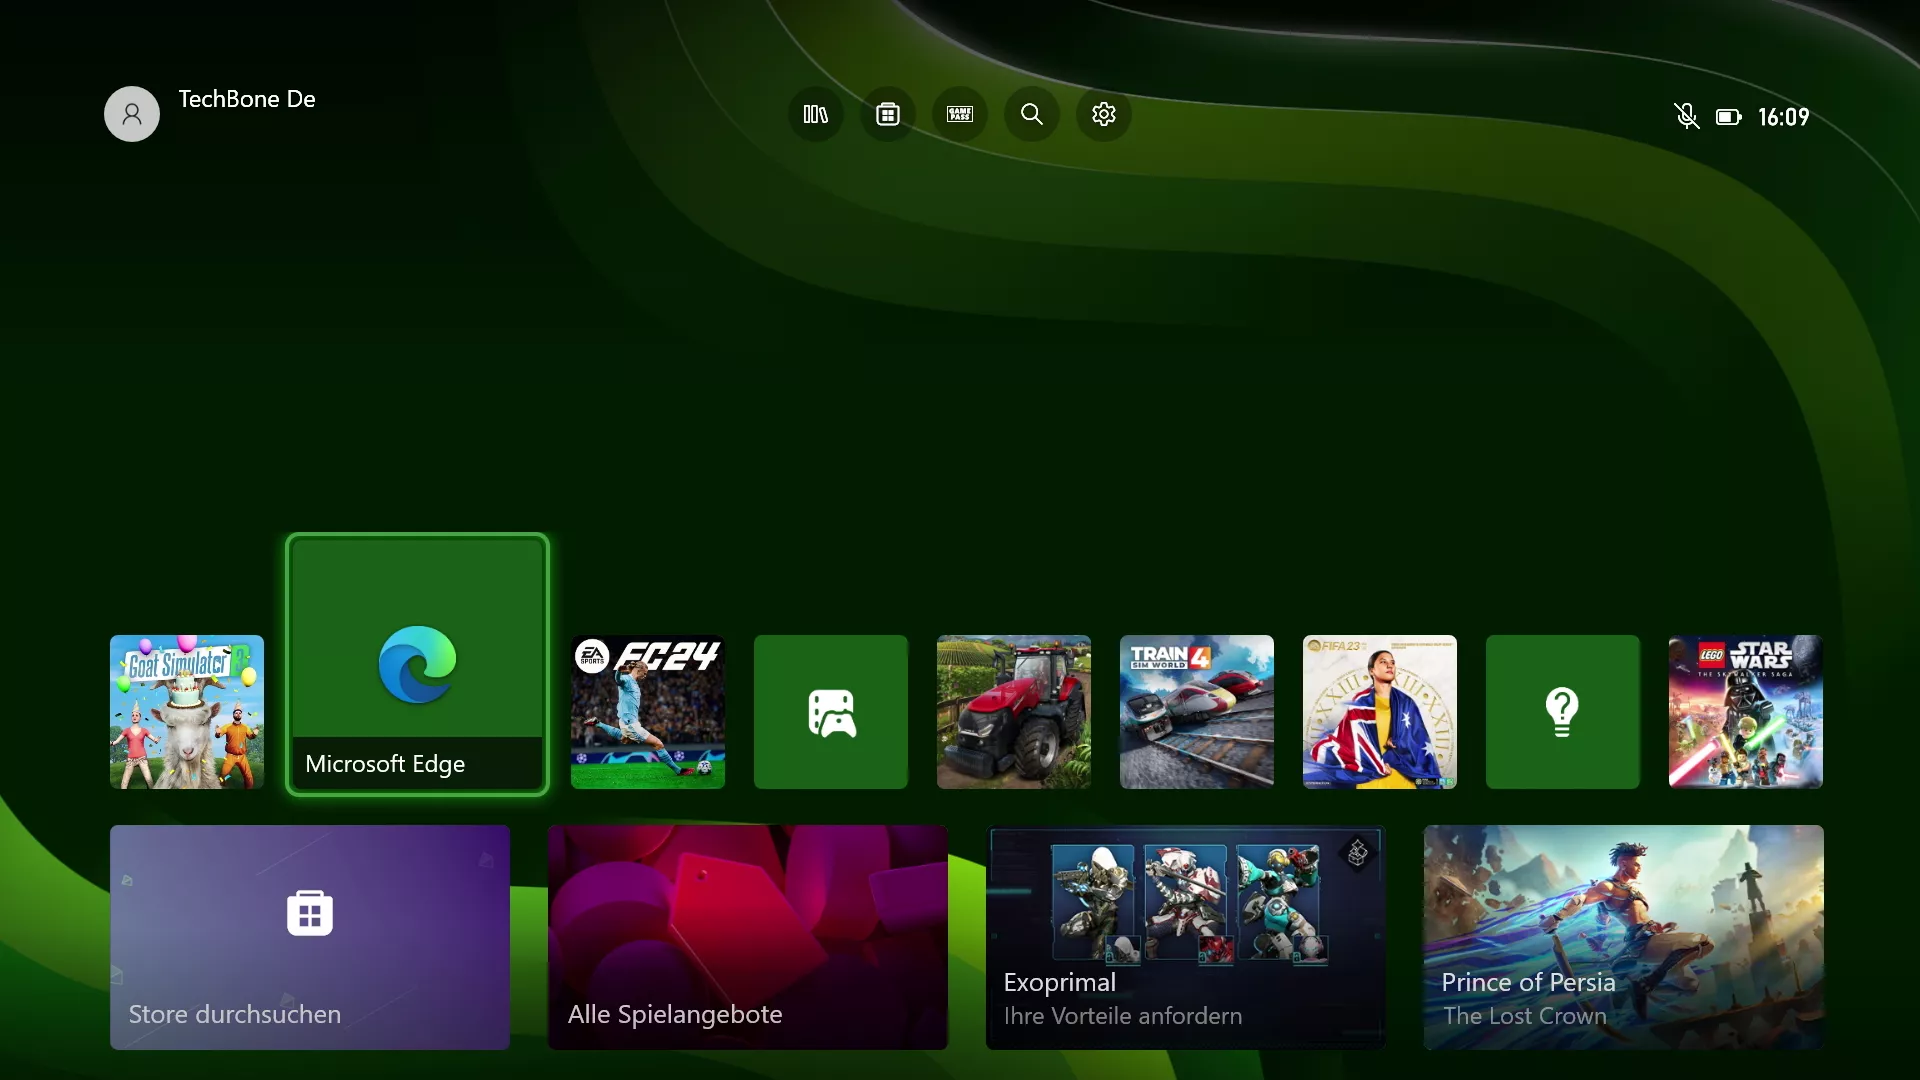Launch the FIFA 23 tile
1920x1080 pixels.
pos(1380,712)
